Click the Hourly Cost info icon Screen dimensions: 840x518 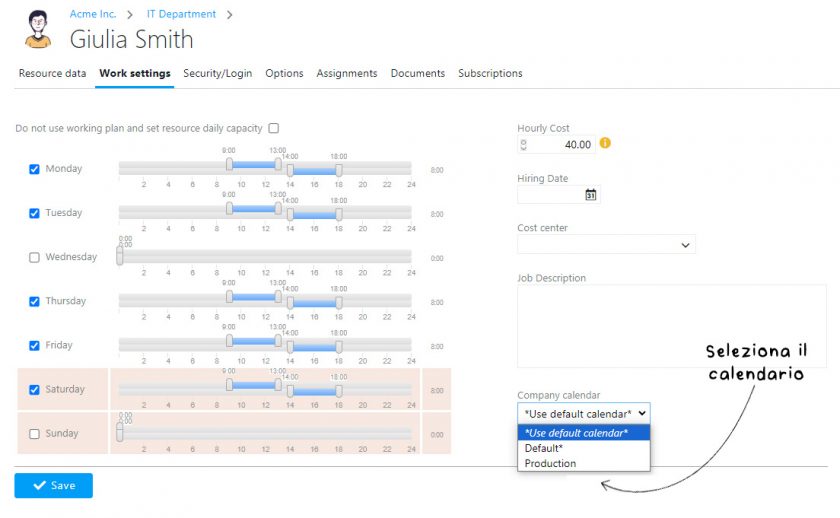tap(605, 143)
